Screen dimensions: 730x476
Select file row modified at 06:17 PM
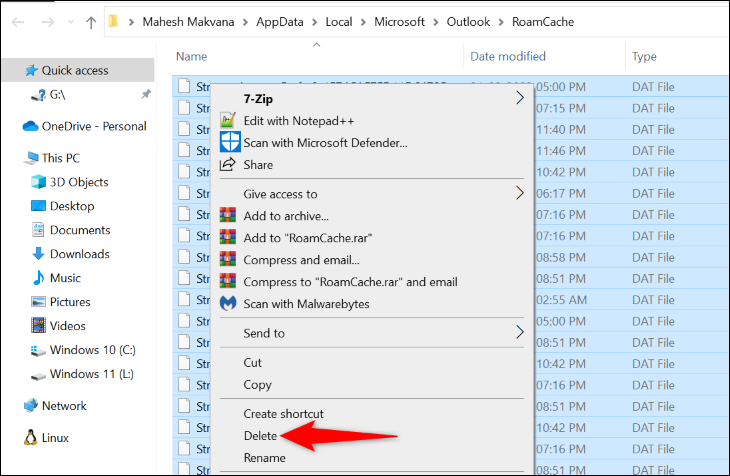(450, 193)
